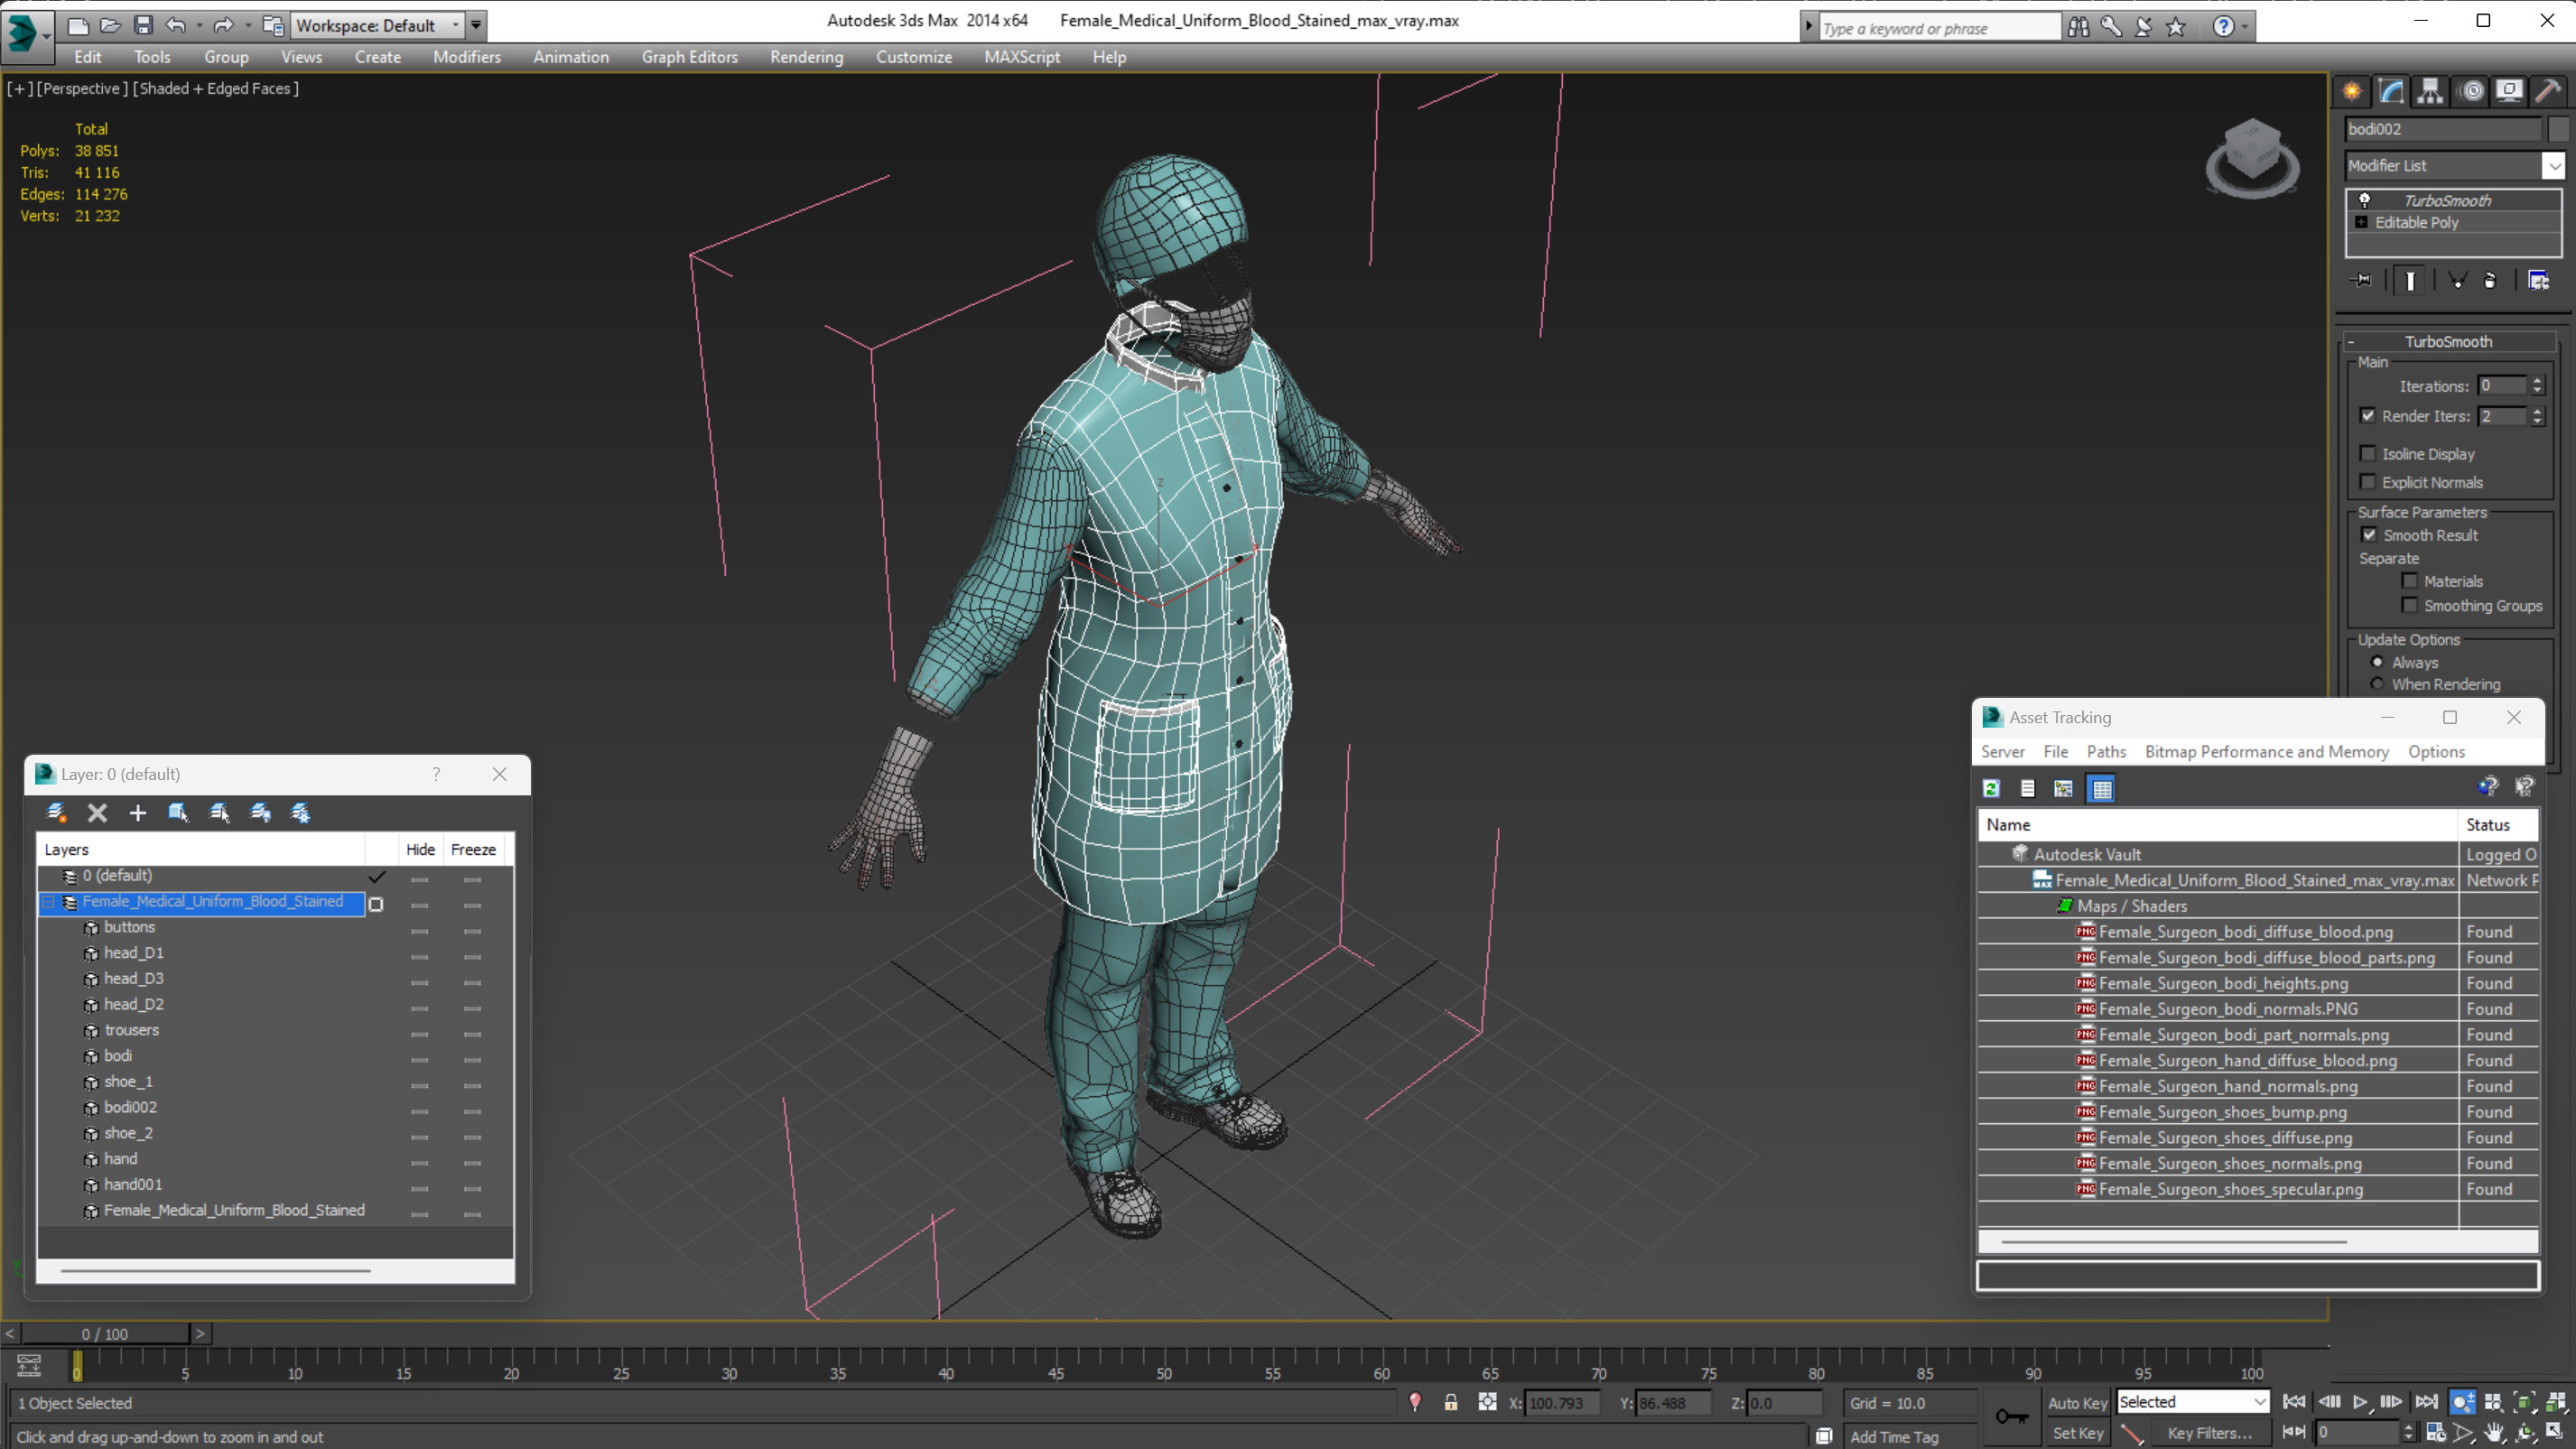2576x1449 pixels.
Task: Uncheck Smooth Result option
Action: coord(2369,535)
